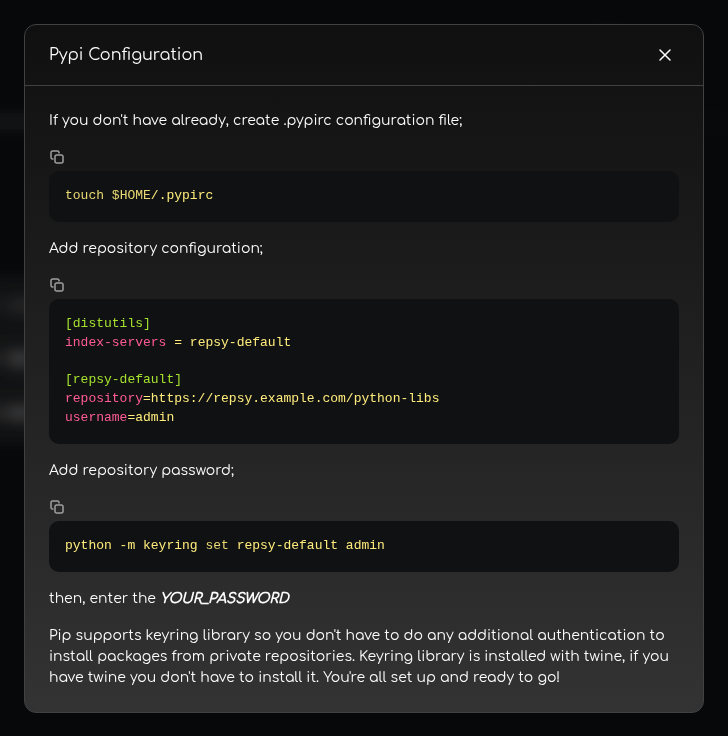
Task: Click the 'python -m keyring set' command text
Action: click(224, 545)
